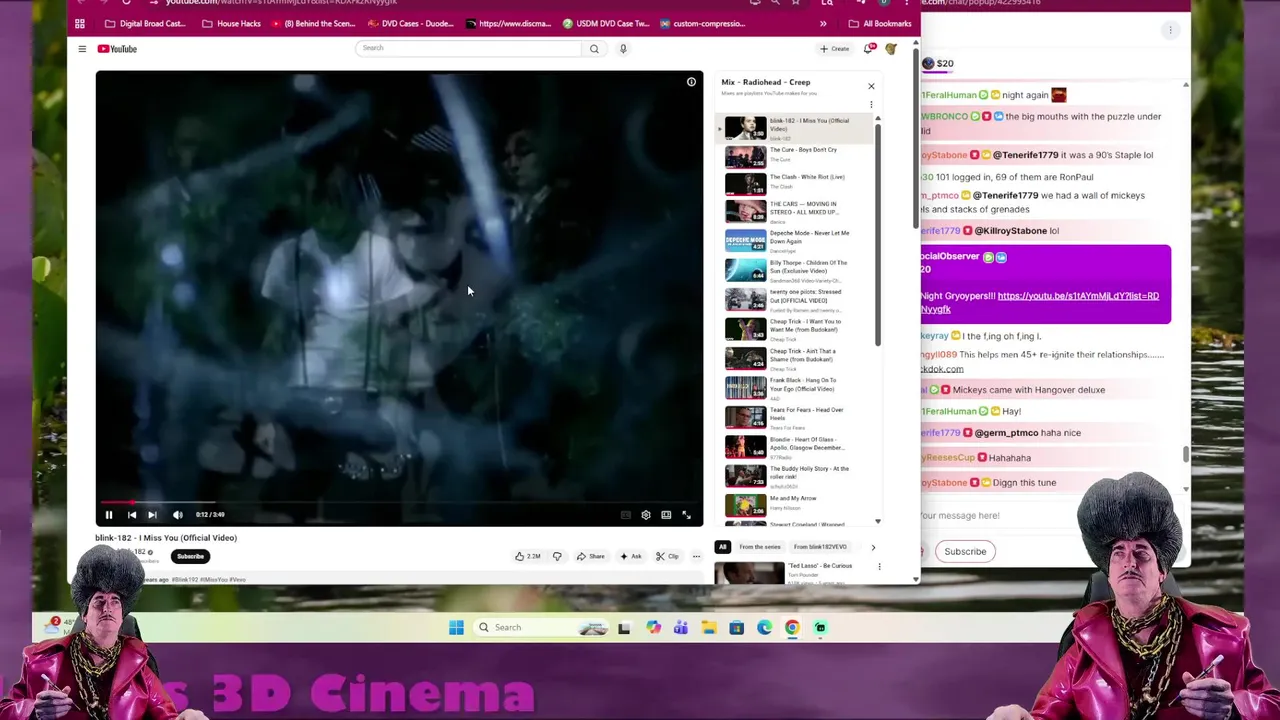Select Blondie - Heart Of Glass playlist item

point(795,446)
